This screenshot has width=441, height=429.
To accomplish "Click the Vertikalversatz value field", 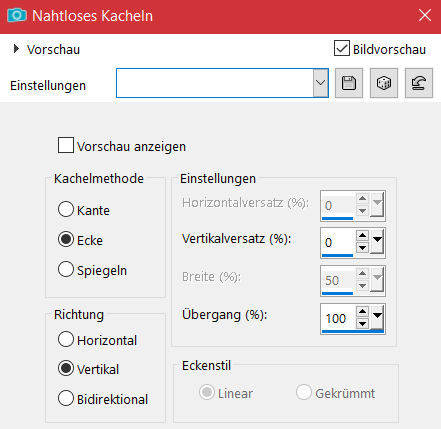I will coord(338,242).
